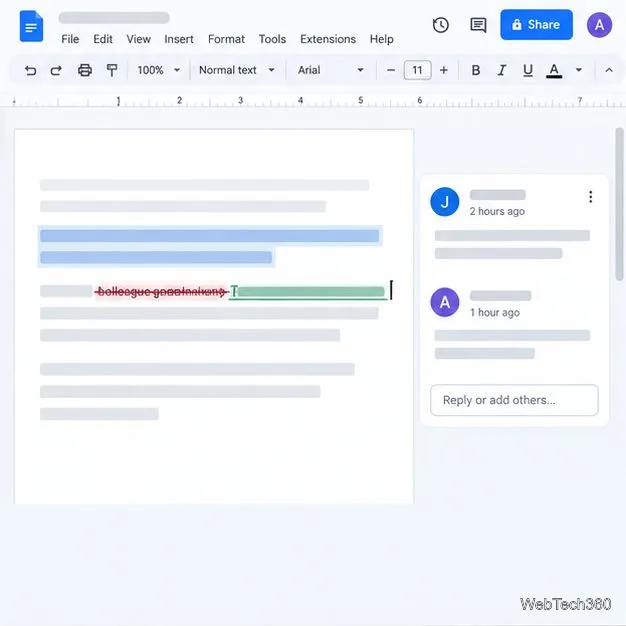
Task: Select the Paint format tool
Action: pos(112,70)
